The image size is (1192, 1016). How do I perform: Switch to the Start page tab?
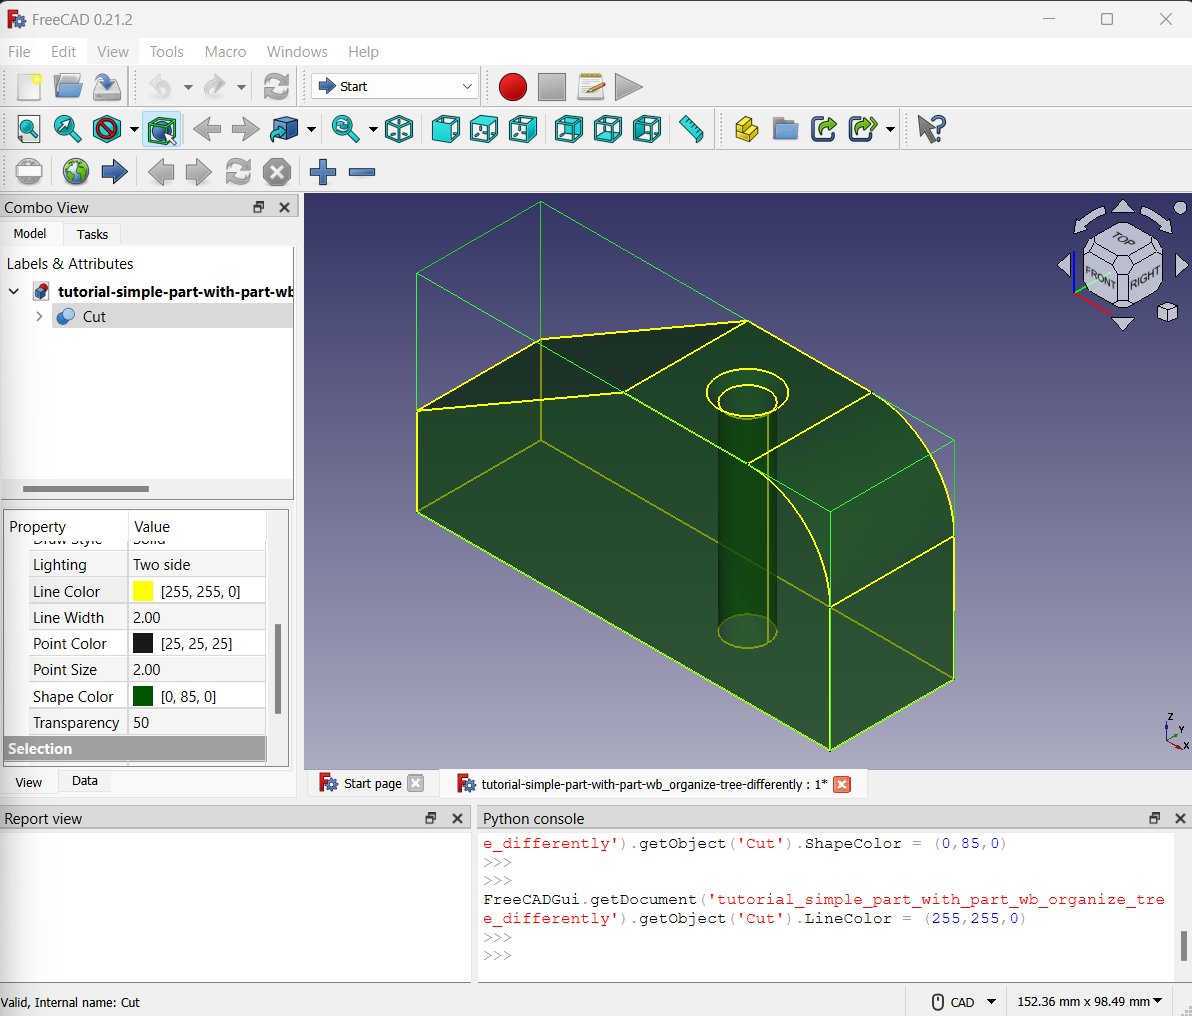372,783
